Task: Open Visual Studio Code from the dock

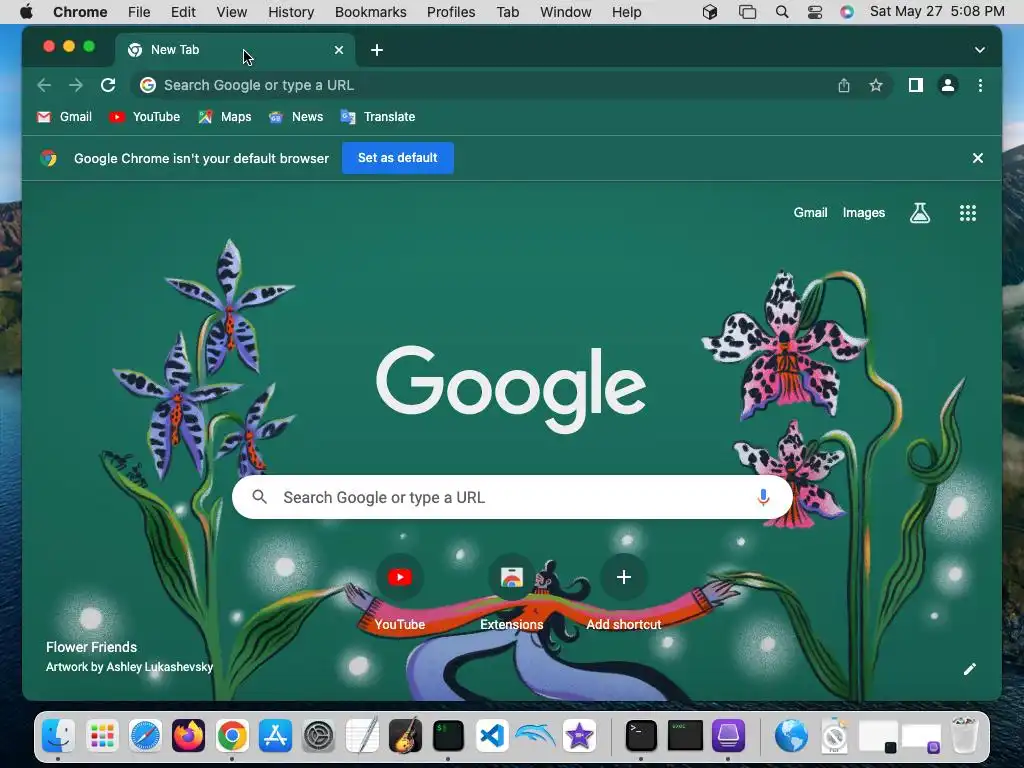Action: (492, 736)
